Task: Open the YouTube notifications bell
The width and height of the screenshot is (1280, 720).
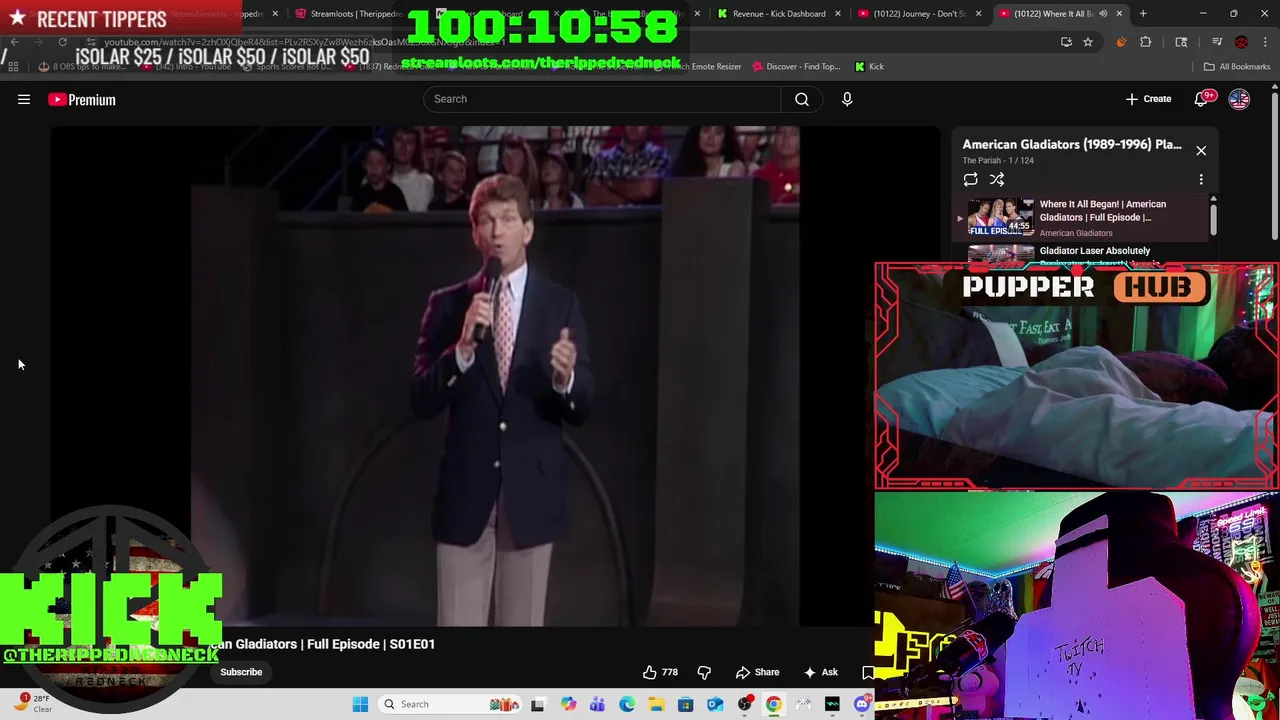Action: [x=1202, y=99]
